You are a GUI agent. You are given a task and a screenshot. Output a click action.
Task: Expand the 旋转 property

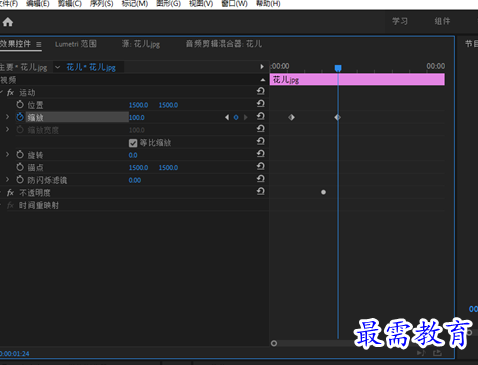click(x=7, y=155)
